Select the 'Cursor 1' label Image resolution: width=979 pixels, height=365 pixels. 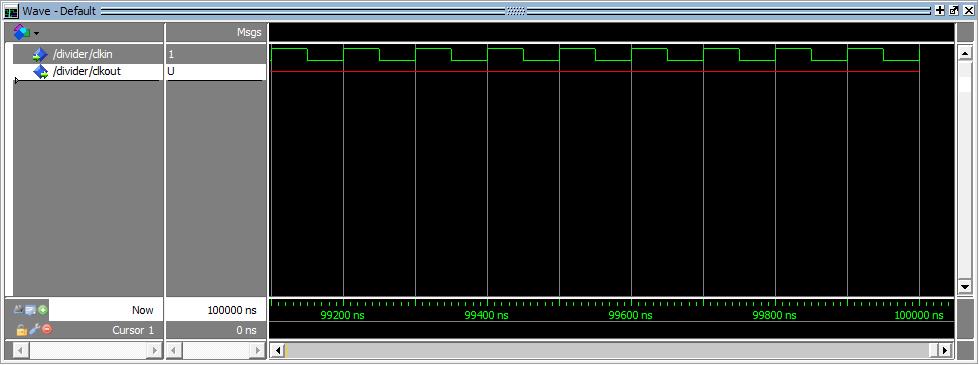[132, 330]
